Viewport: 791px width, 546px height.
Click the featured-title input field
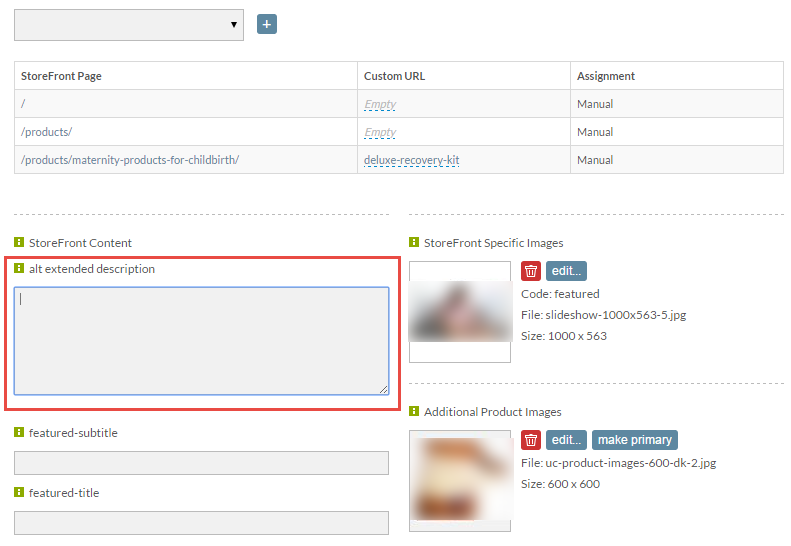click(201, 523)
